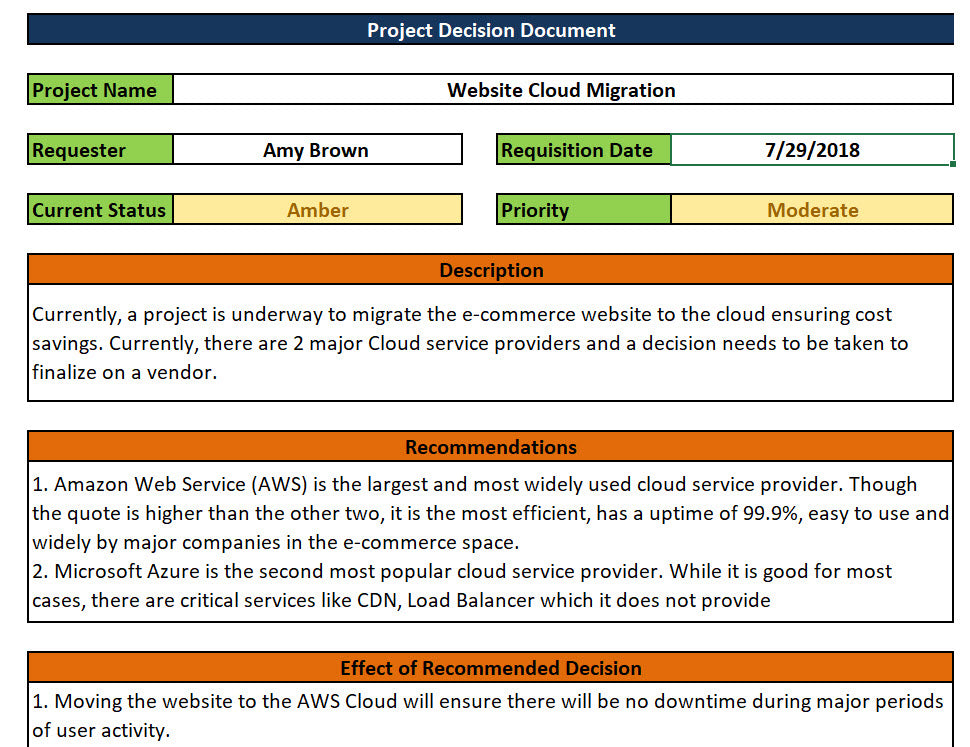
Task: Select the text about moving website to AWS Cloud
Action: point(491,715)
